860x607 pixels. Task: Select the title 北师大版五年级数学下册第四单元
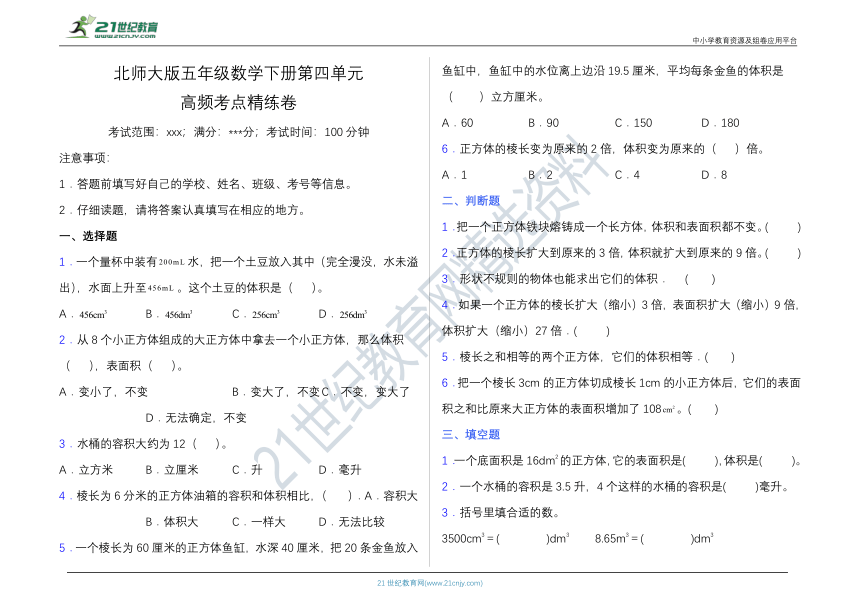pyautogui.click(x=239, y=73)
